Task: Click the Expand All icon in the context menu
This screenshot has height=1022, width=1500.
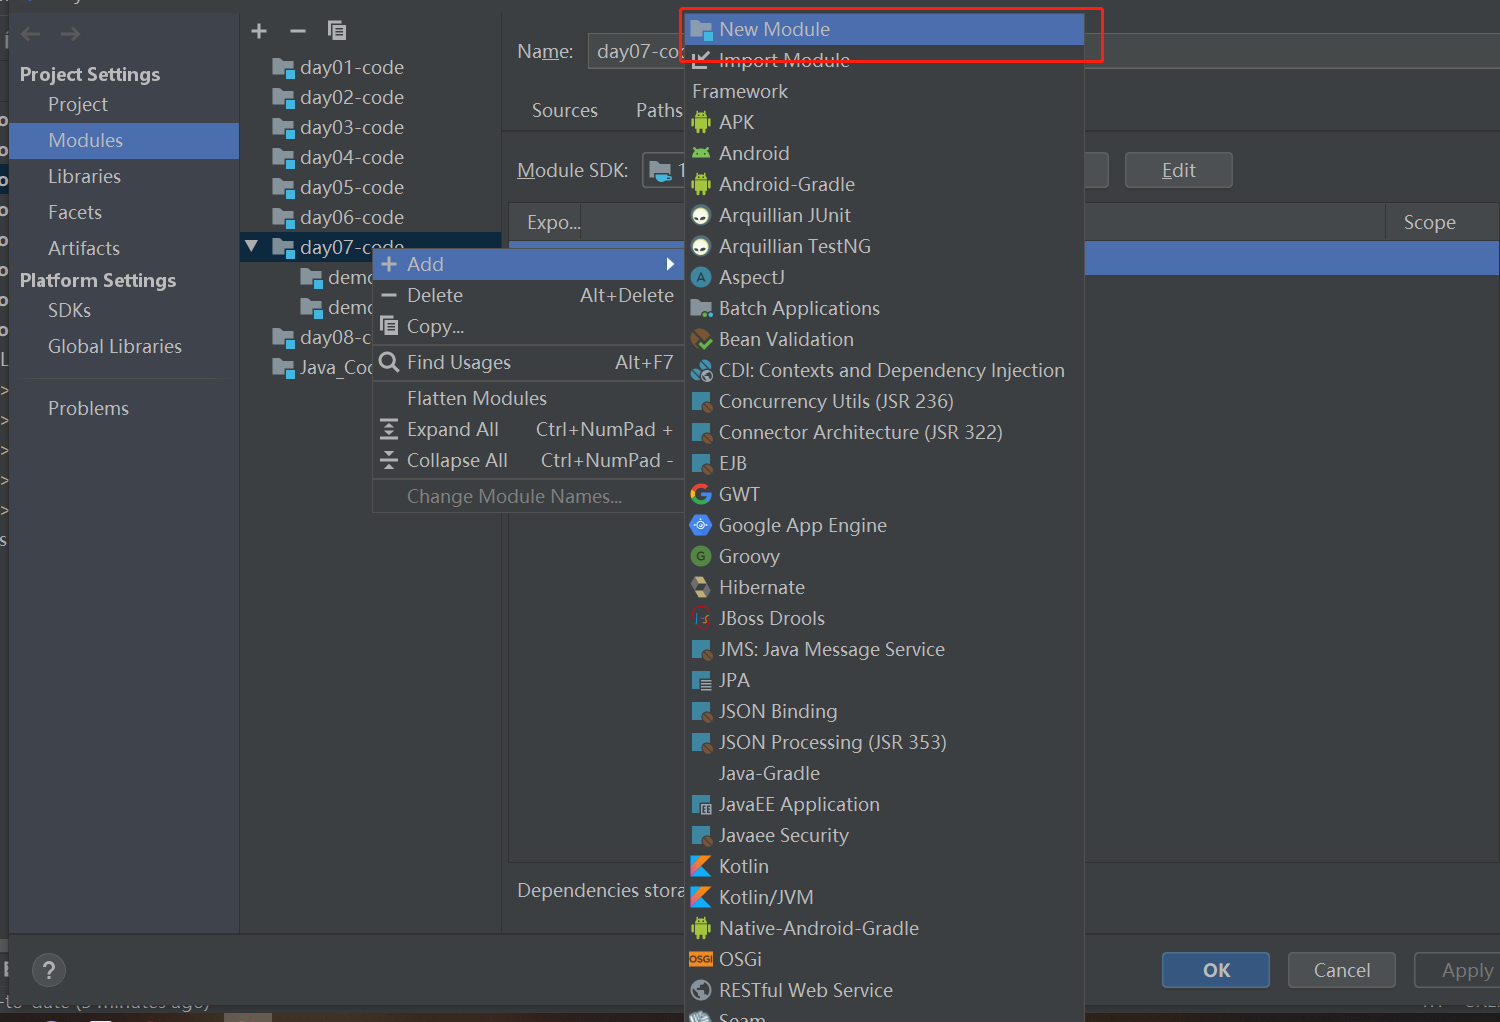Action: (389, 429)
